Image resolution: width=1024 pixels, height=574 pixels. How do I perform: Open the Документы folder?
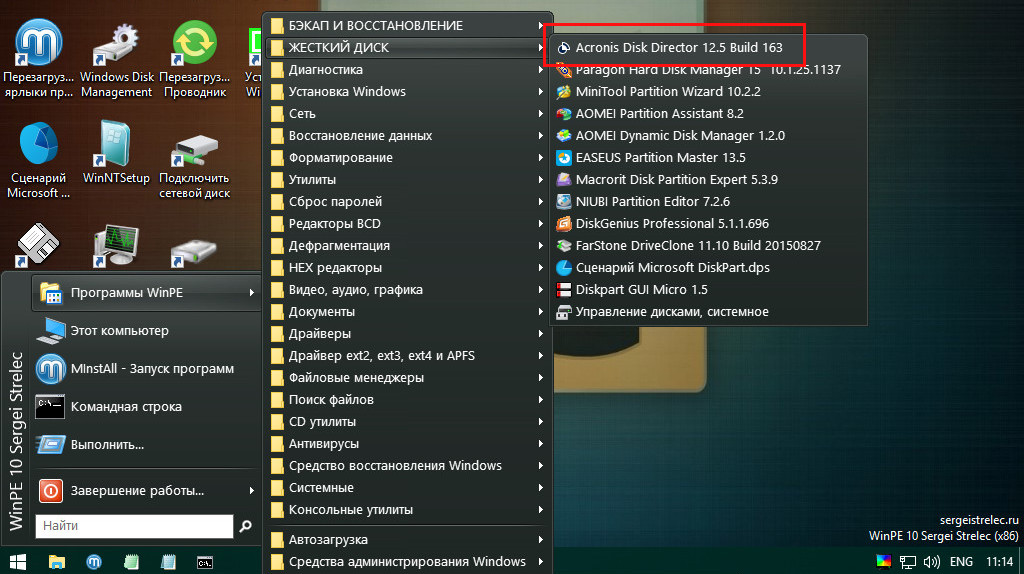(408, 312)
